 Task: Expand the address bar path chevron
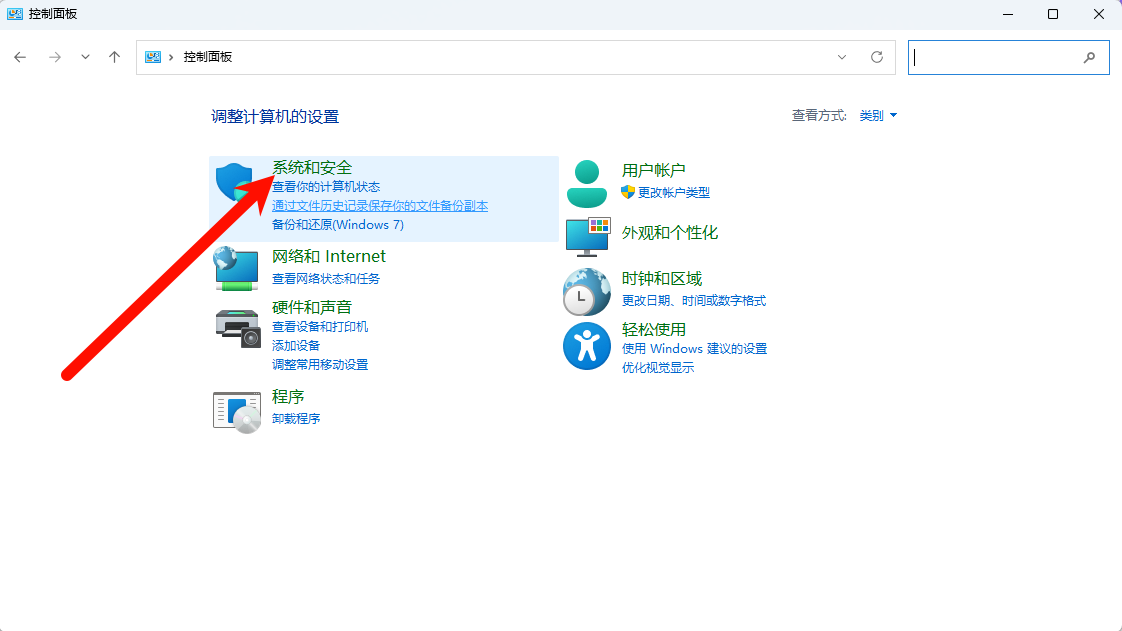click(x=171, y=57)
